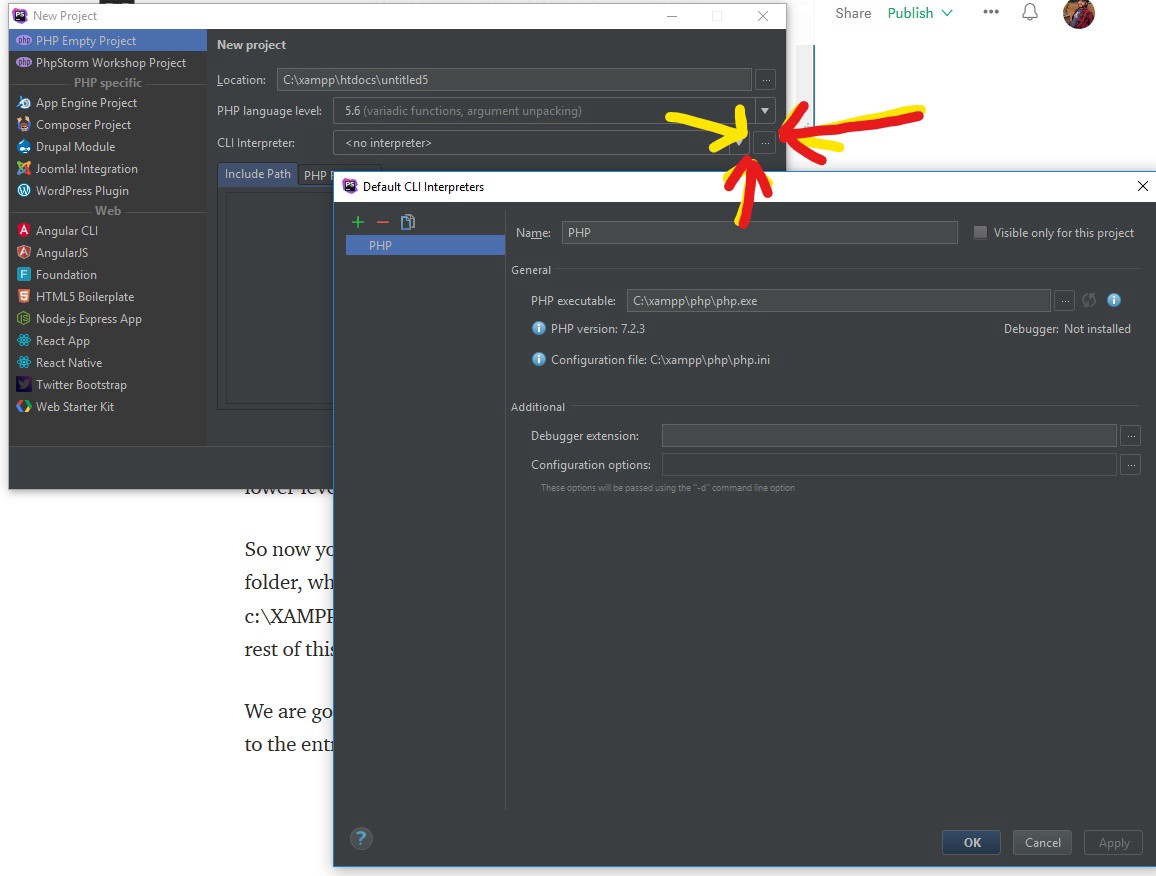
Task: Pick AngularJS project type
Action: pyautogui.click(x=108, y=253)
